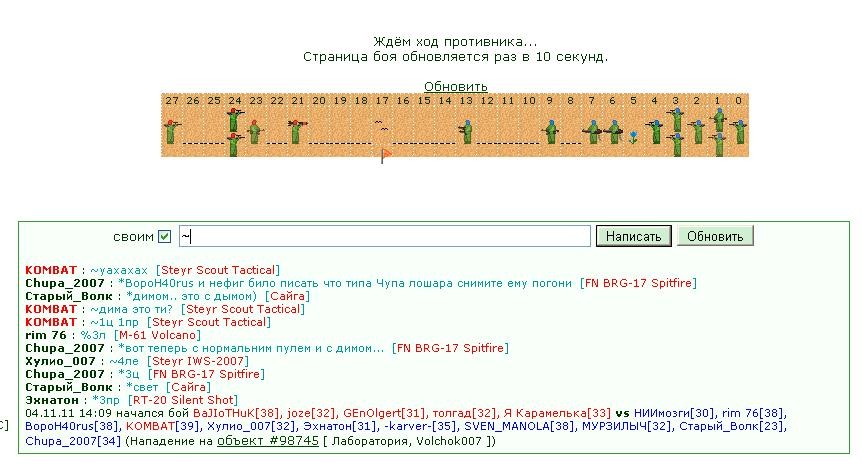The height and width of the screenshot is (473, 862).
Task: Click KOMBAT name in the 'yaxaxax' chat row
Action: tap(51, 270)
